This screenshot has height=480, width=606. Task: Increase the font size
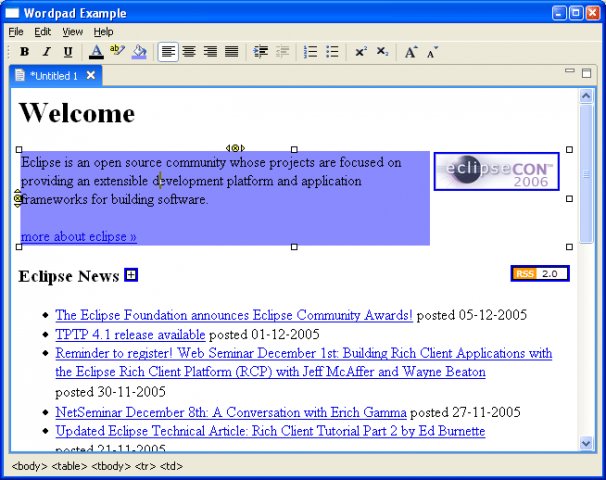(x=410, y=51)
